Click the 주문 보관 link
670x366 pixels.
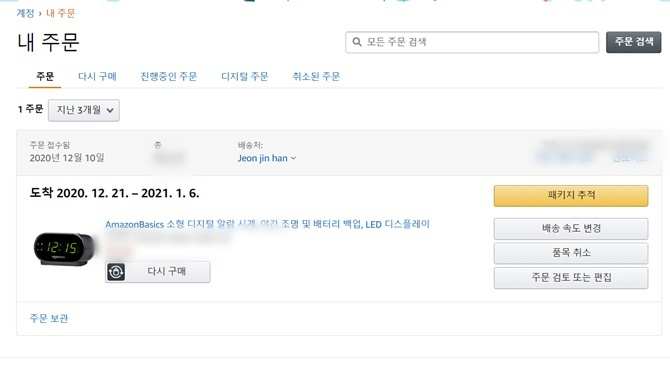[49, 318]
